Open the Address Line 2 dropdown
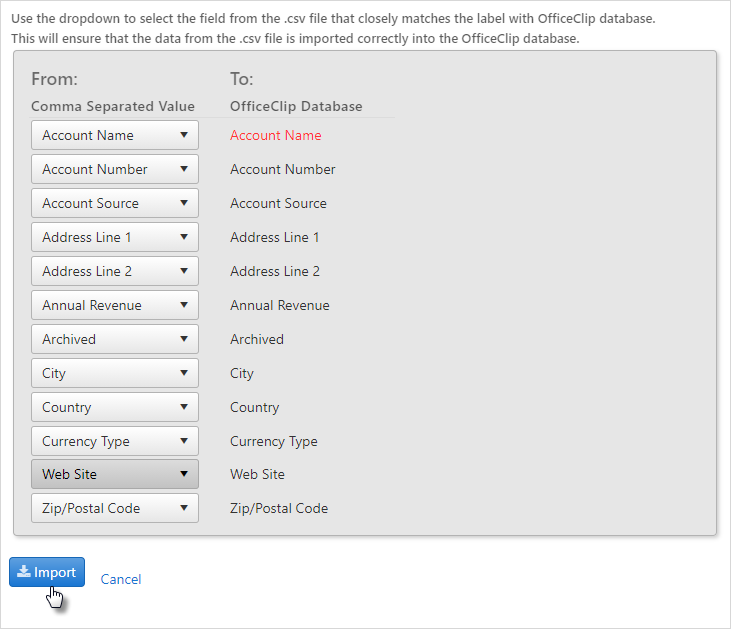This screenshot has height=629, width=731. 115,271
